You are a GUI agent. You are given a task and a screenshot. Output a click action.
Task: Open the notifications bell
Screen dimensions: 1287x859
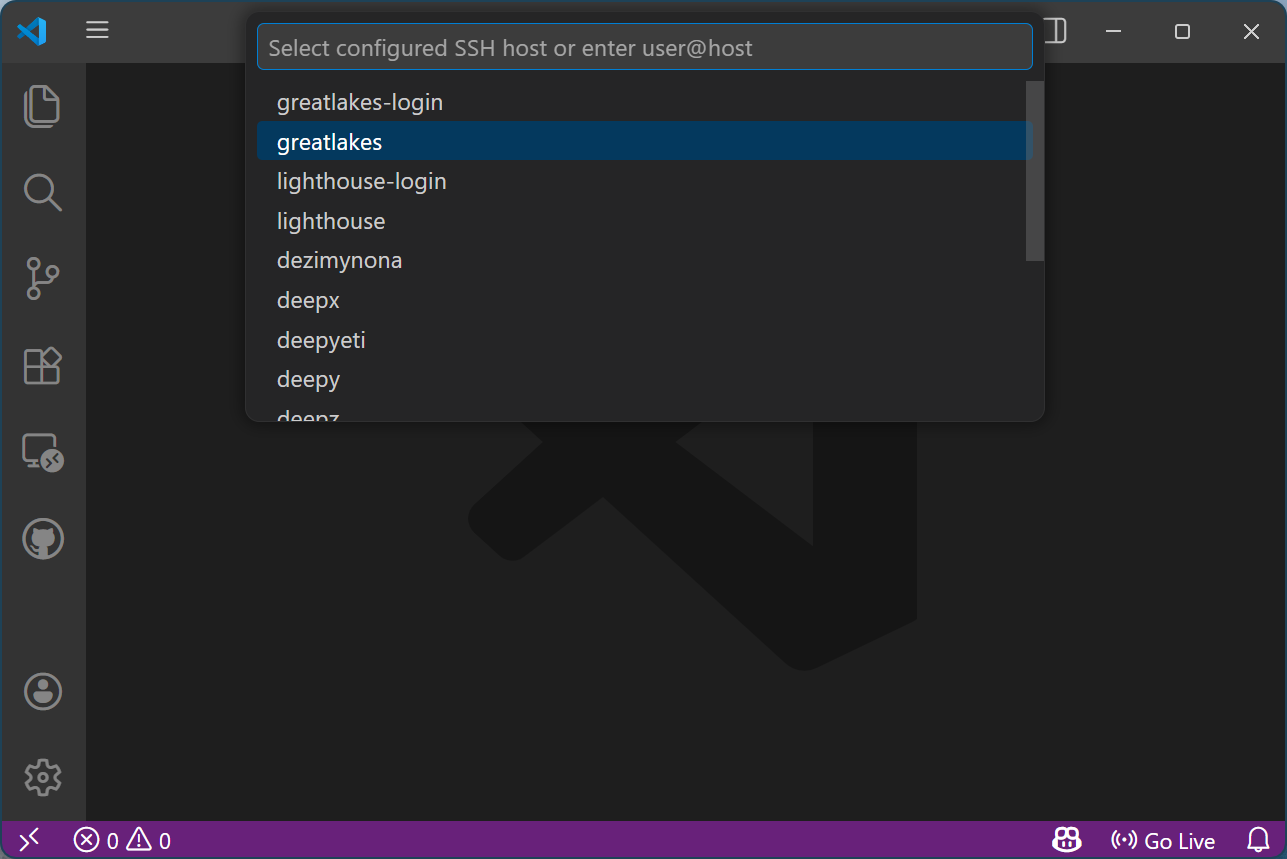point(1258,840)
